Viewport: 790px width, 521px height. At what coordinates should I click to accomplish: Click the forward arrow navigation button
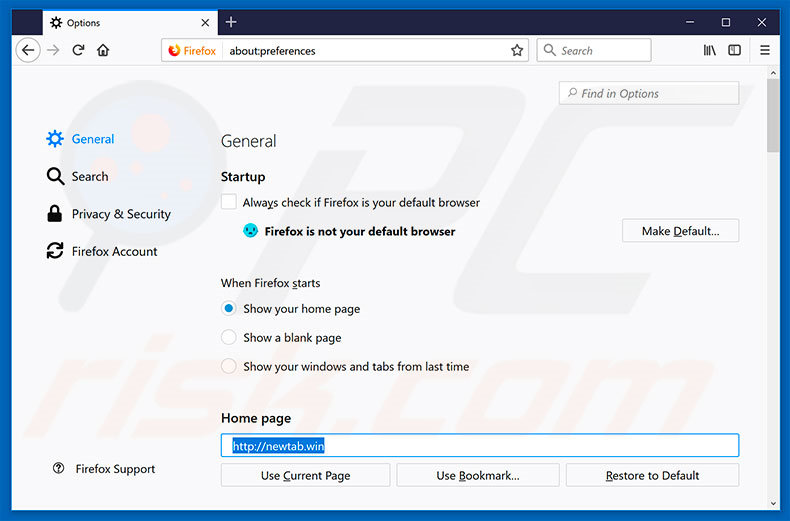(53, 50)
